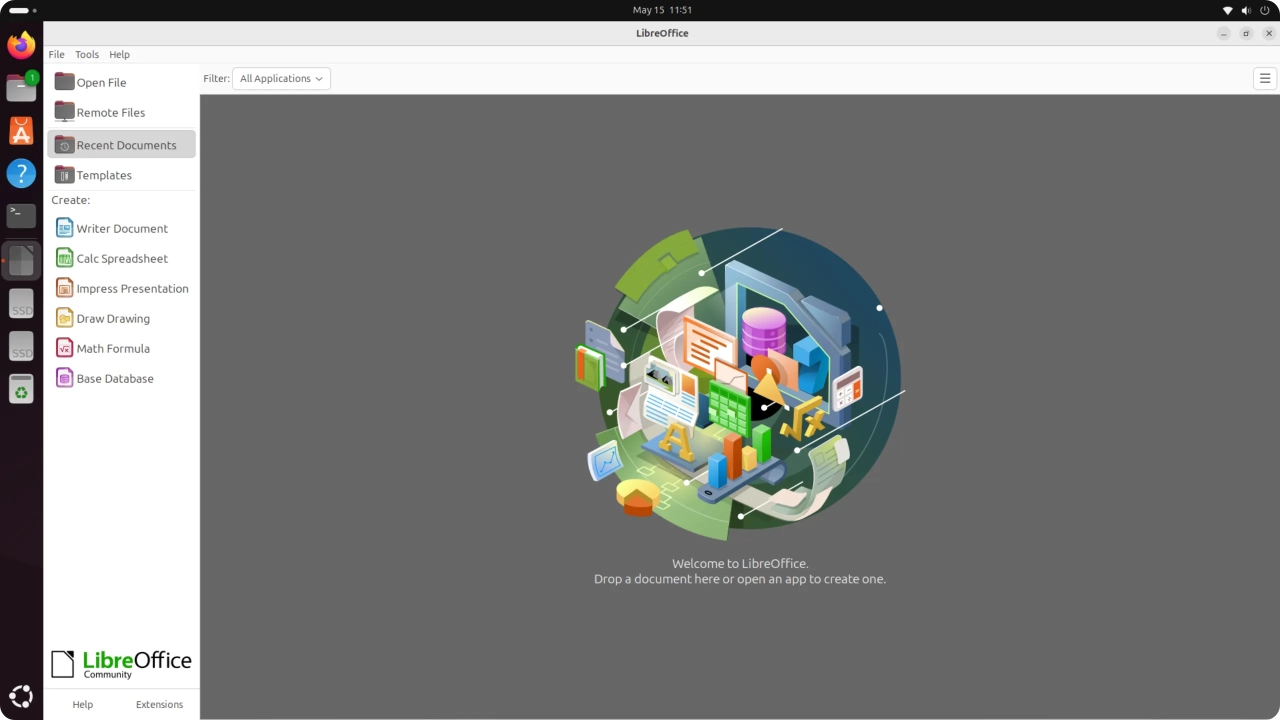Create a new Draw Drawing

pos(121,318)
